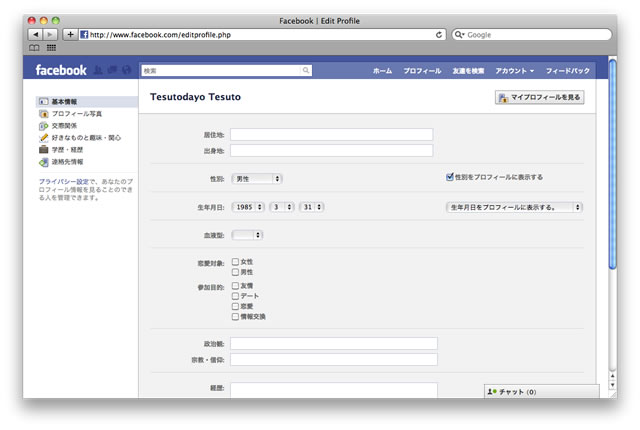Reload the page using refresh icon
The height and width of the screenshot is (430, 640).
click(x=439, y=35)
